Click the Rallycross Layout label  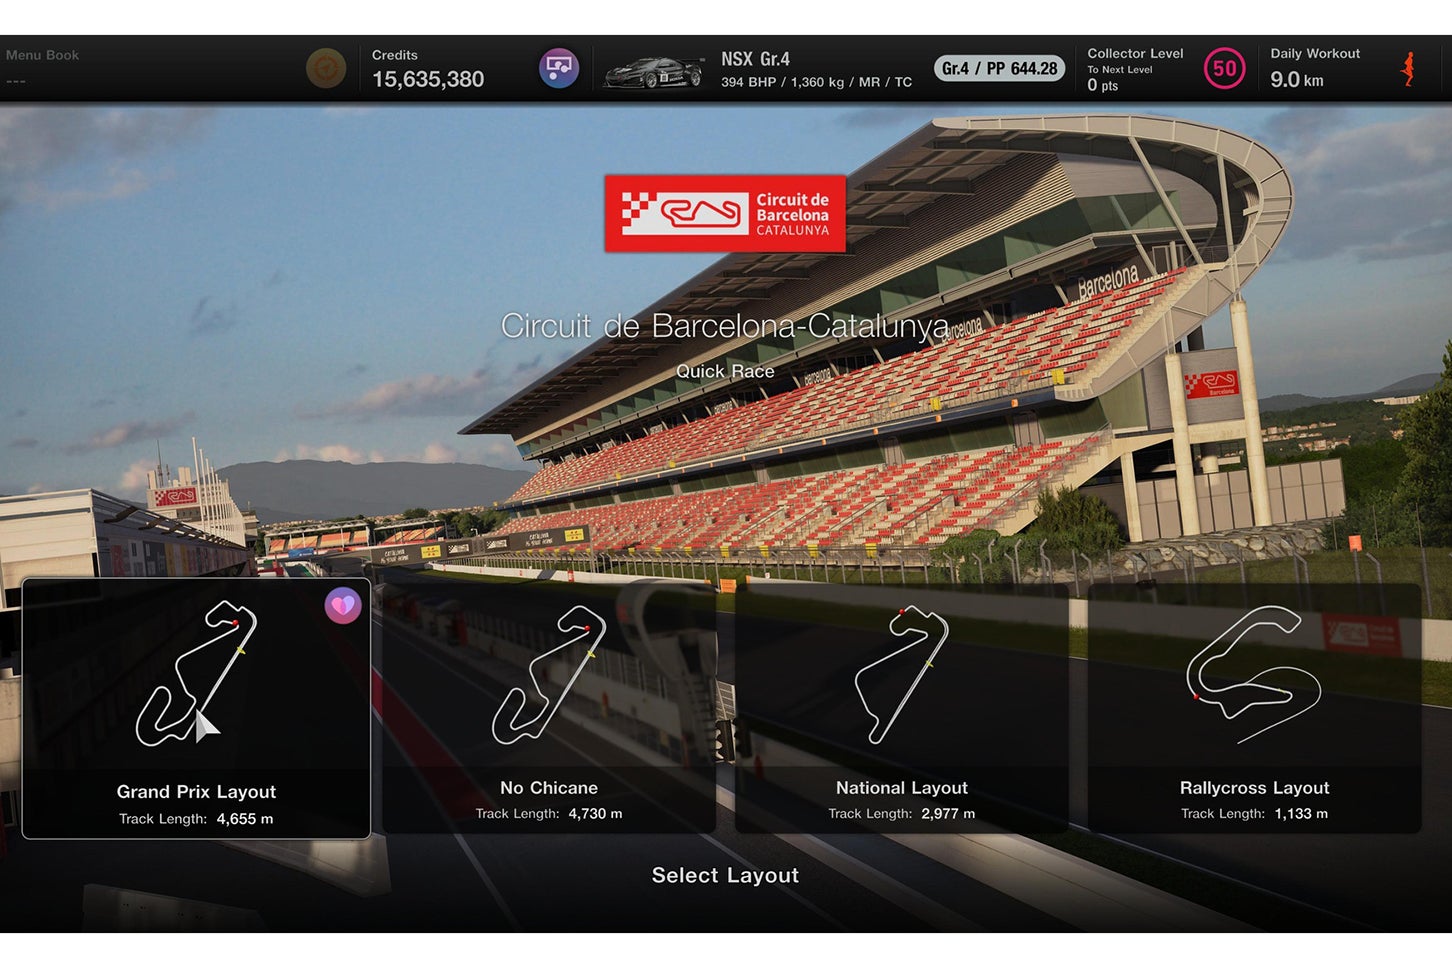click(x=1255, y=788)
